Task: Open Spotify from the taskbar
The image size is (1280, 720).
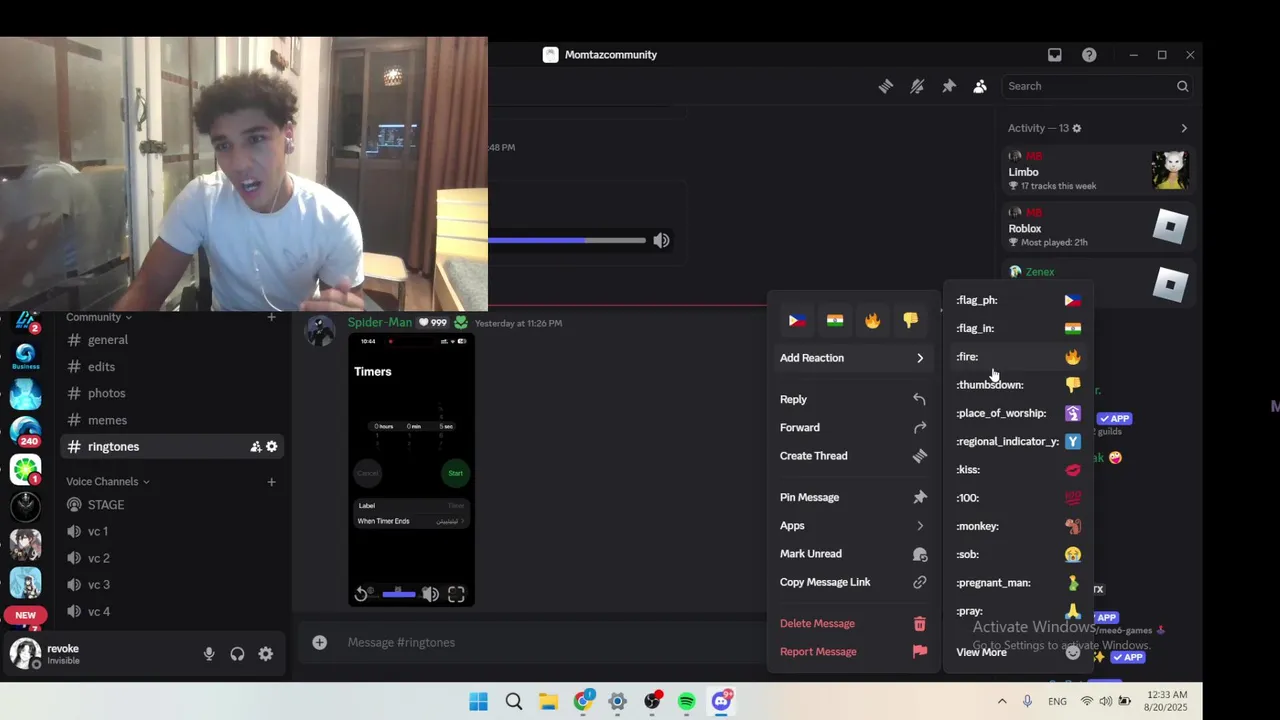Action: (686, 701)
